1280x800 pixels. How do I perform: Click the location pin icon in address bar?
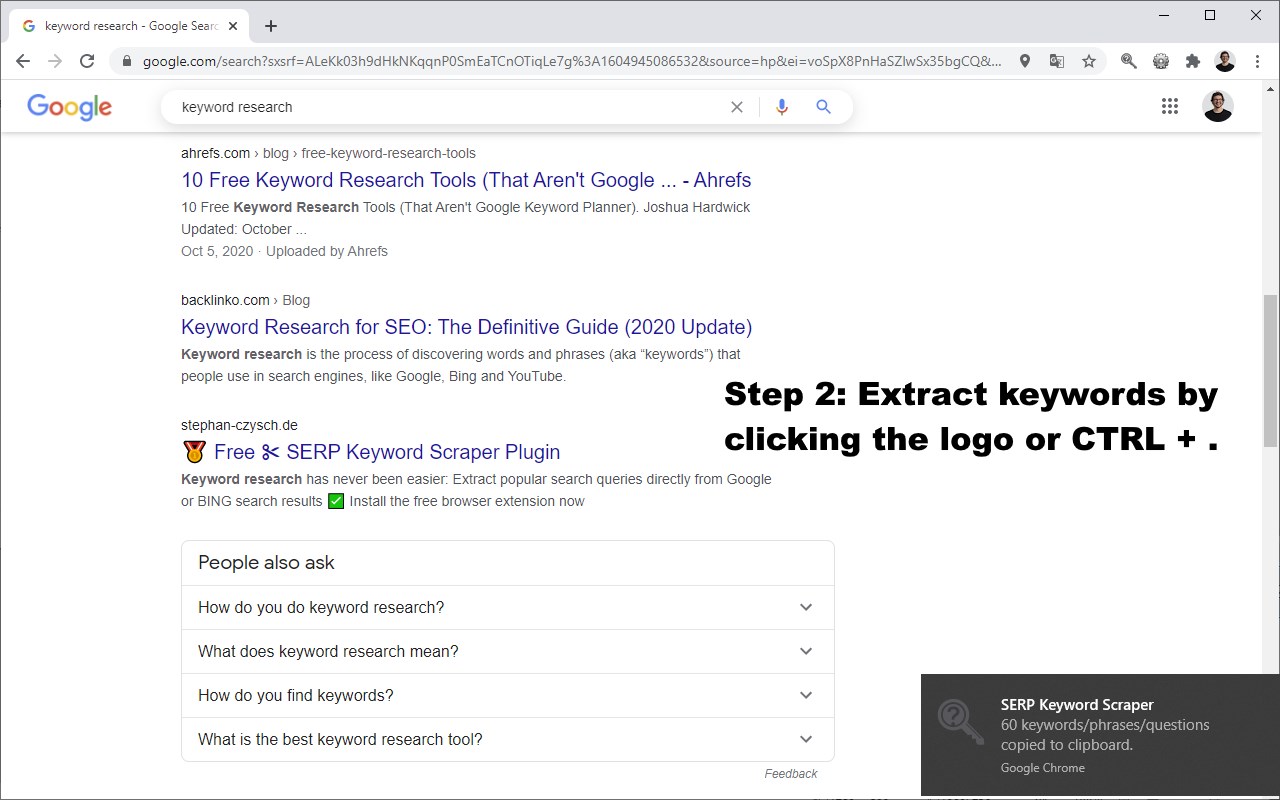click(x=1025, y=61)
